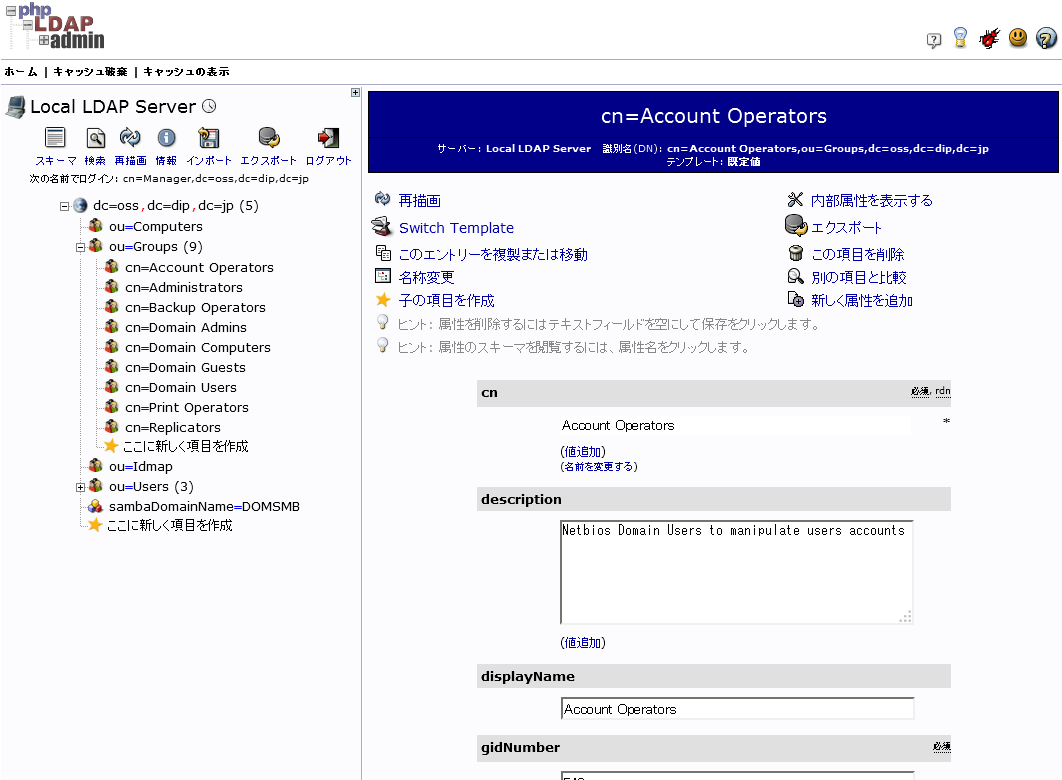Screen dimensions: 1062x780
Task: Click the round blue question mark icon
Action: (x=1046, y=38)
